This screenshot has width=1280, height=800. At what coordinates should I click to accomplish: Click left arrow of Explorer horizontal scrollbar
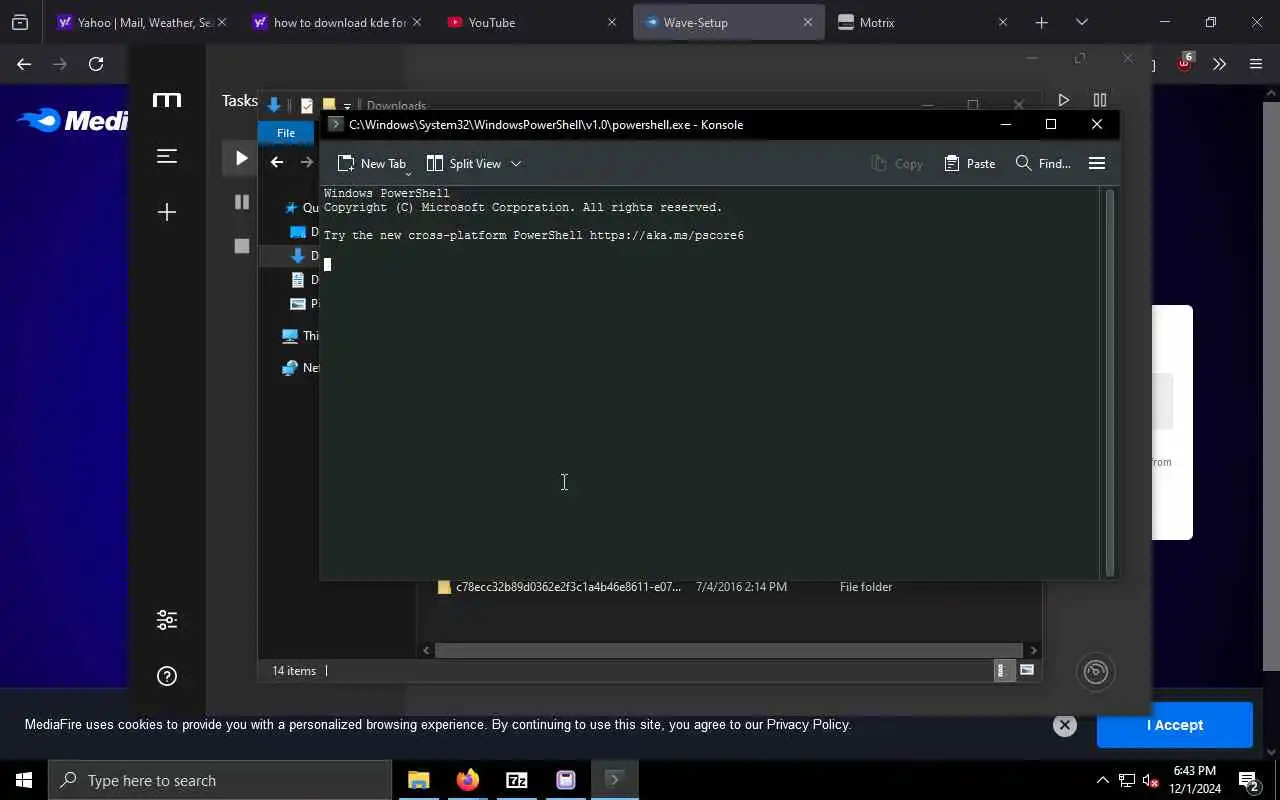coord(426,650)
